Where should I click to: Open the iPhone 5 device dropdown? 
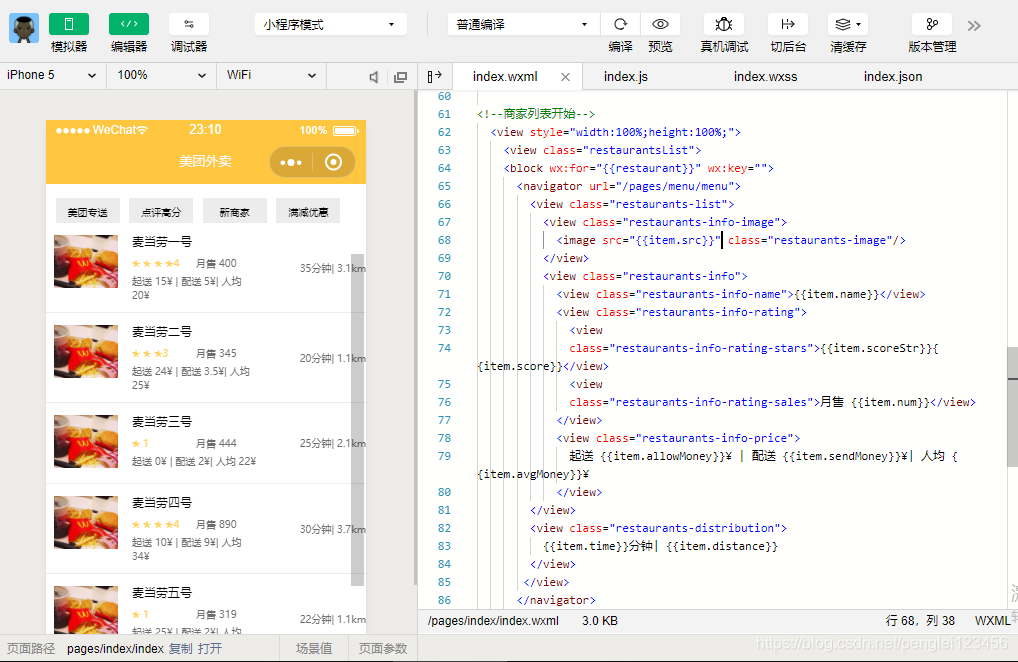[52, 75]
